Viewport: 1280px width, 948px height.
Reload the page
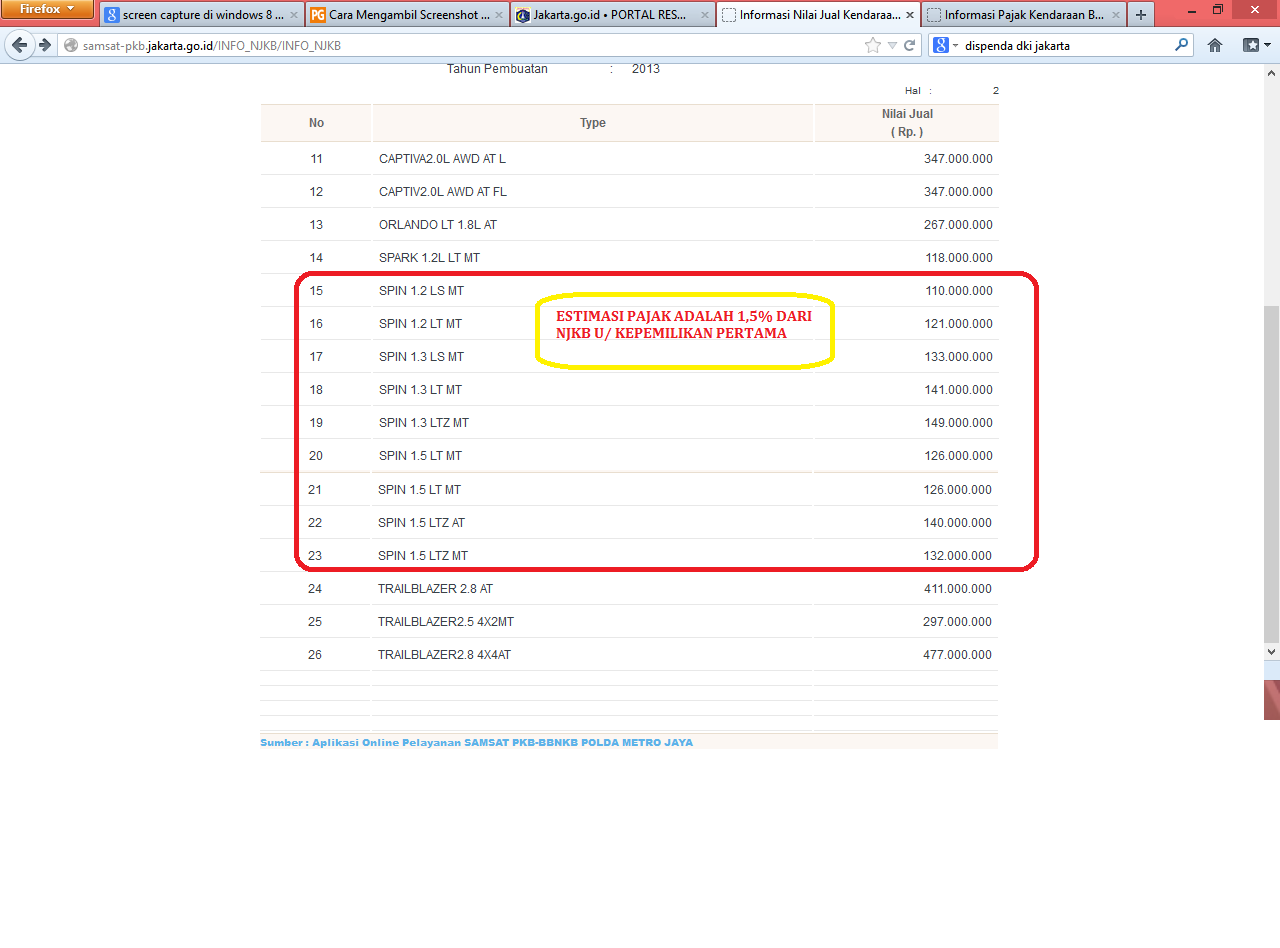point(910,45)
